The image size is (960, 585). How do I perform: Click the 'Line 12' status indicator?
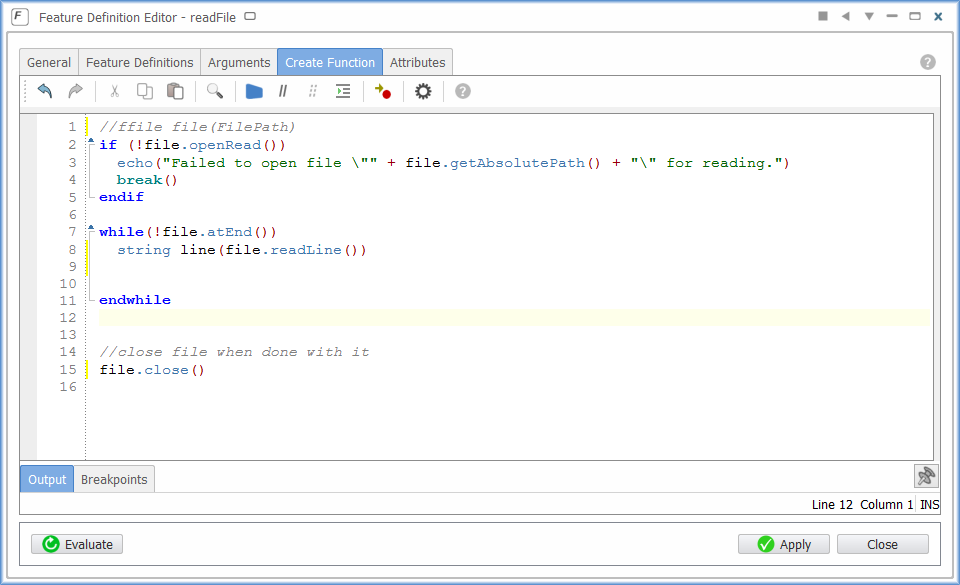(x=832, y=504)
